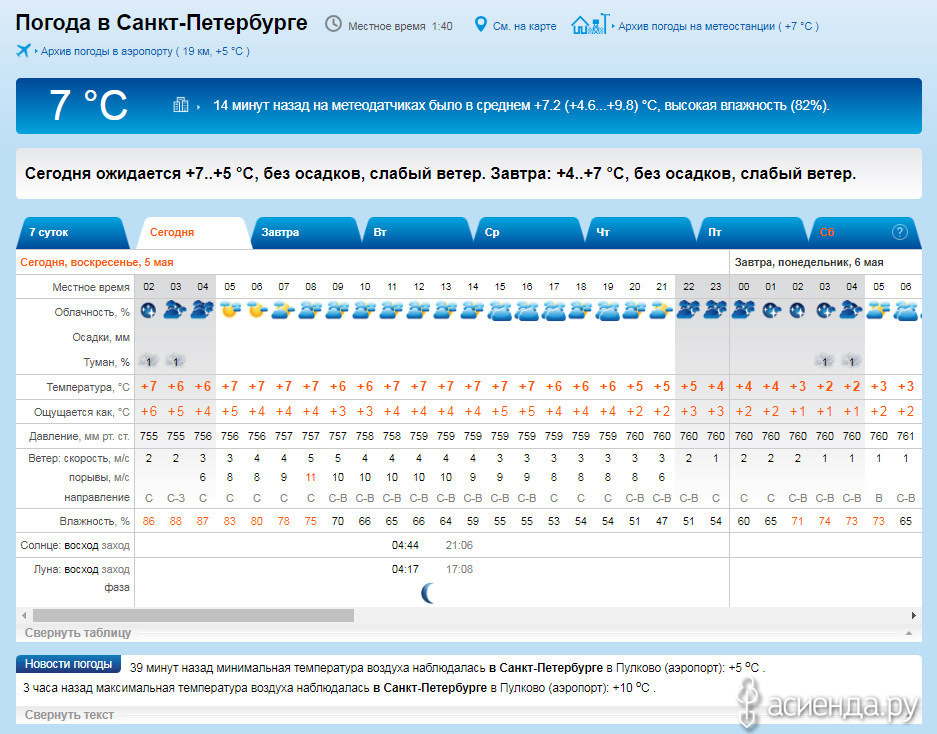Click the Местное время 1:40 text
The height and width of the screenshot is (734, 937).
click(x=400, y=26)
